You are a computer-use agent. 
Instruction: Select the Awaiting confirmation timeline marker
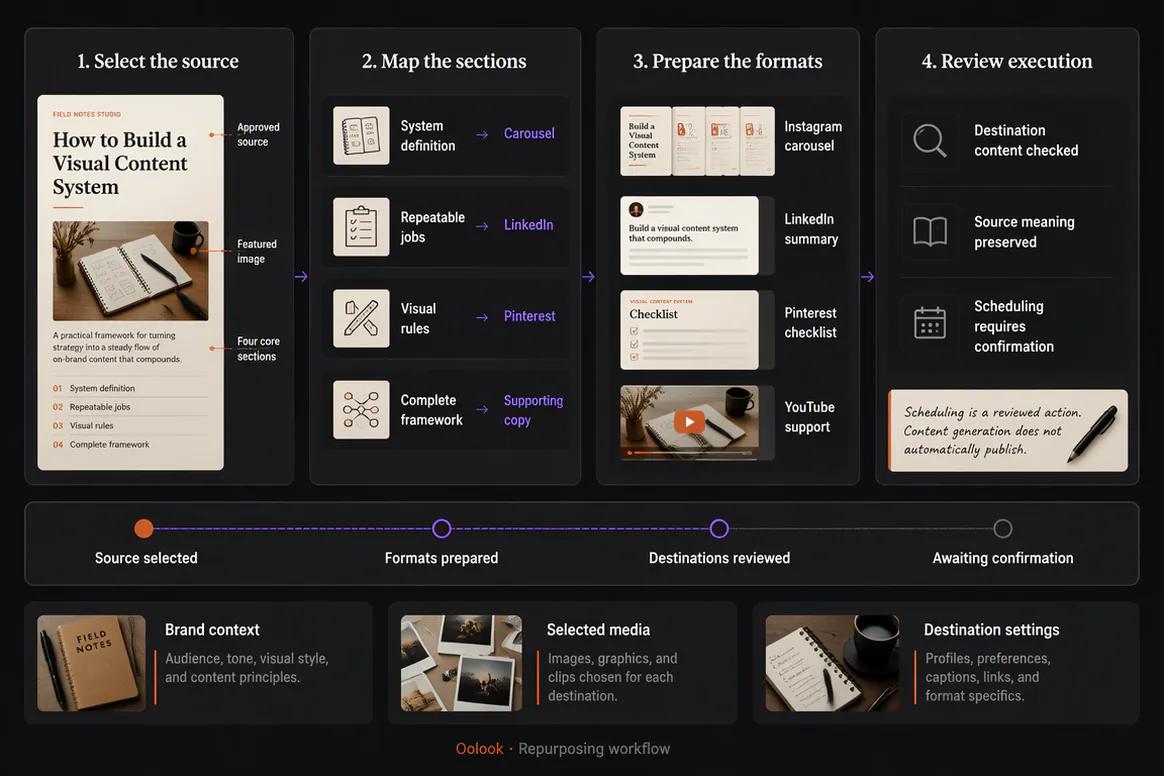pos(1003,529)
